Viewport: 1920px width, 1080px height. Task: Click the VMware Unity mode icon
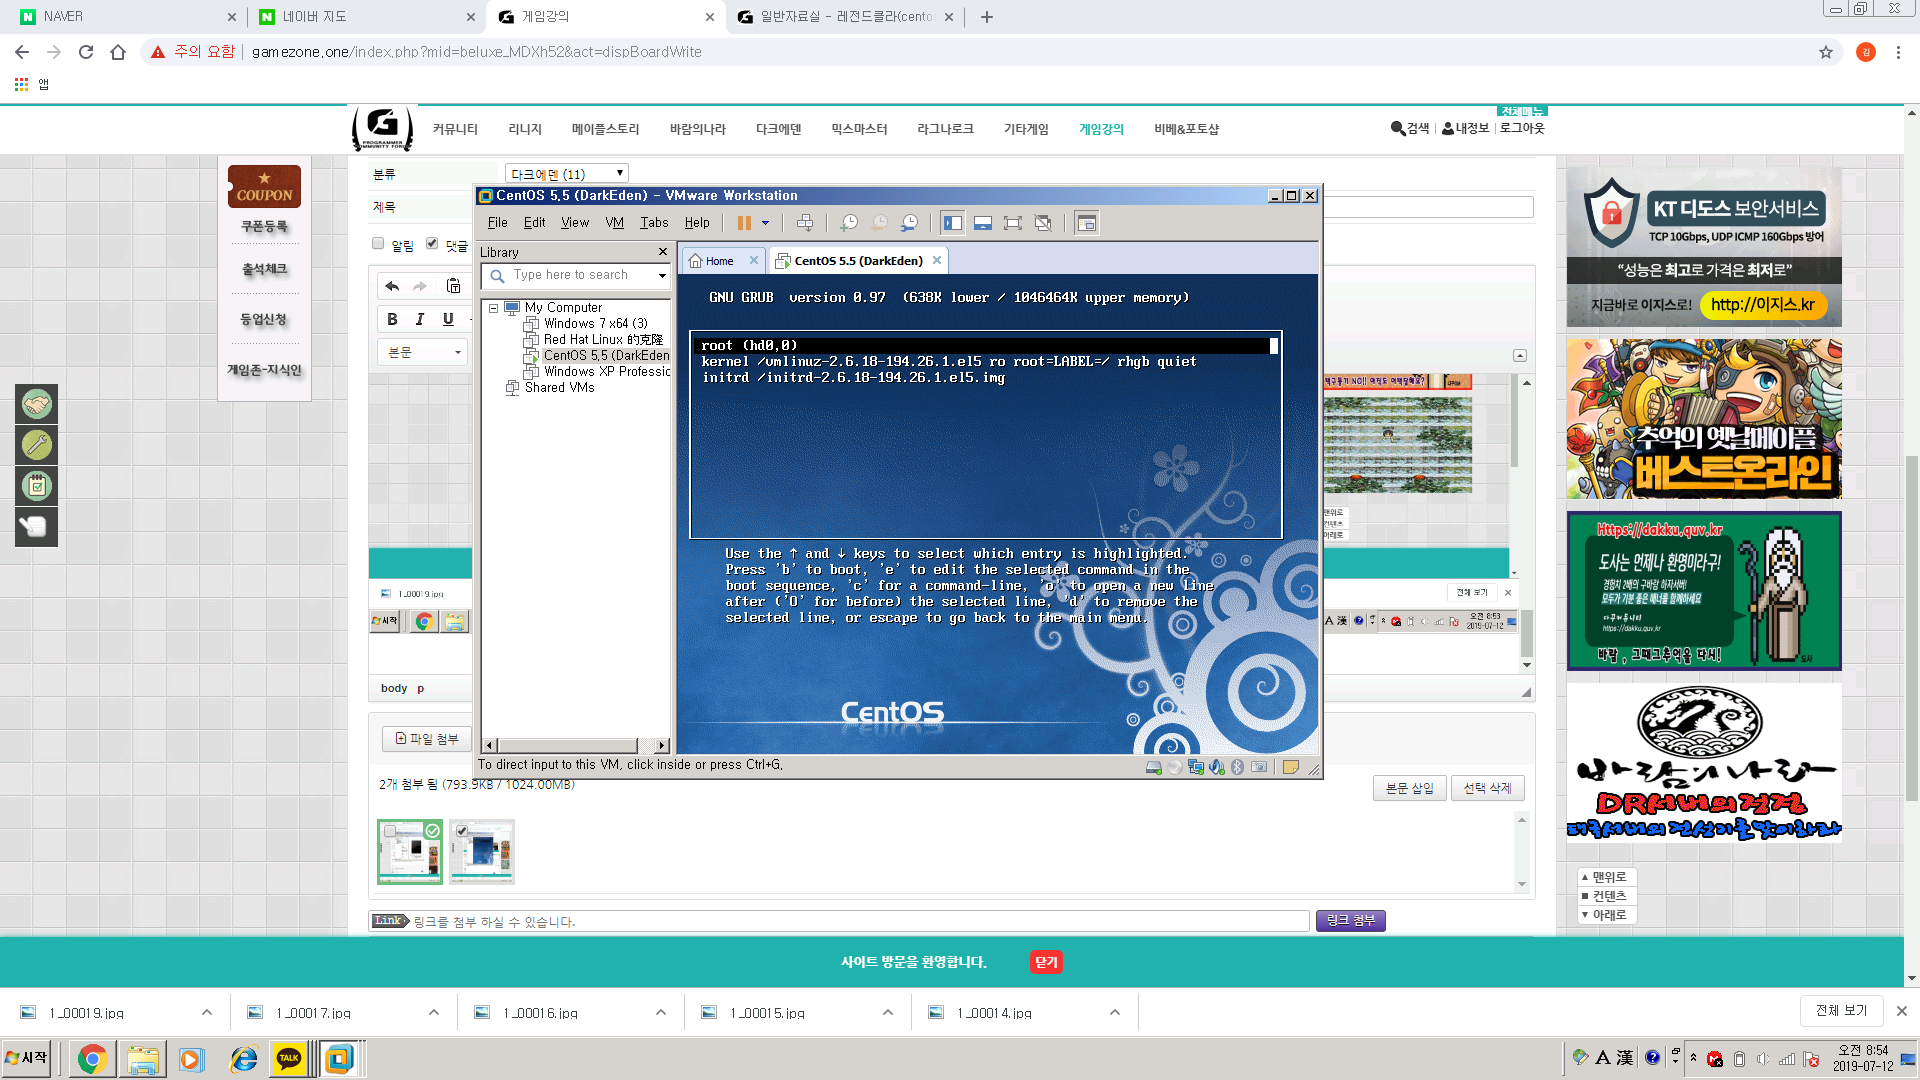pos(1043,223)
